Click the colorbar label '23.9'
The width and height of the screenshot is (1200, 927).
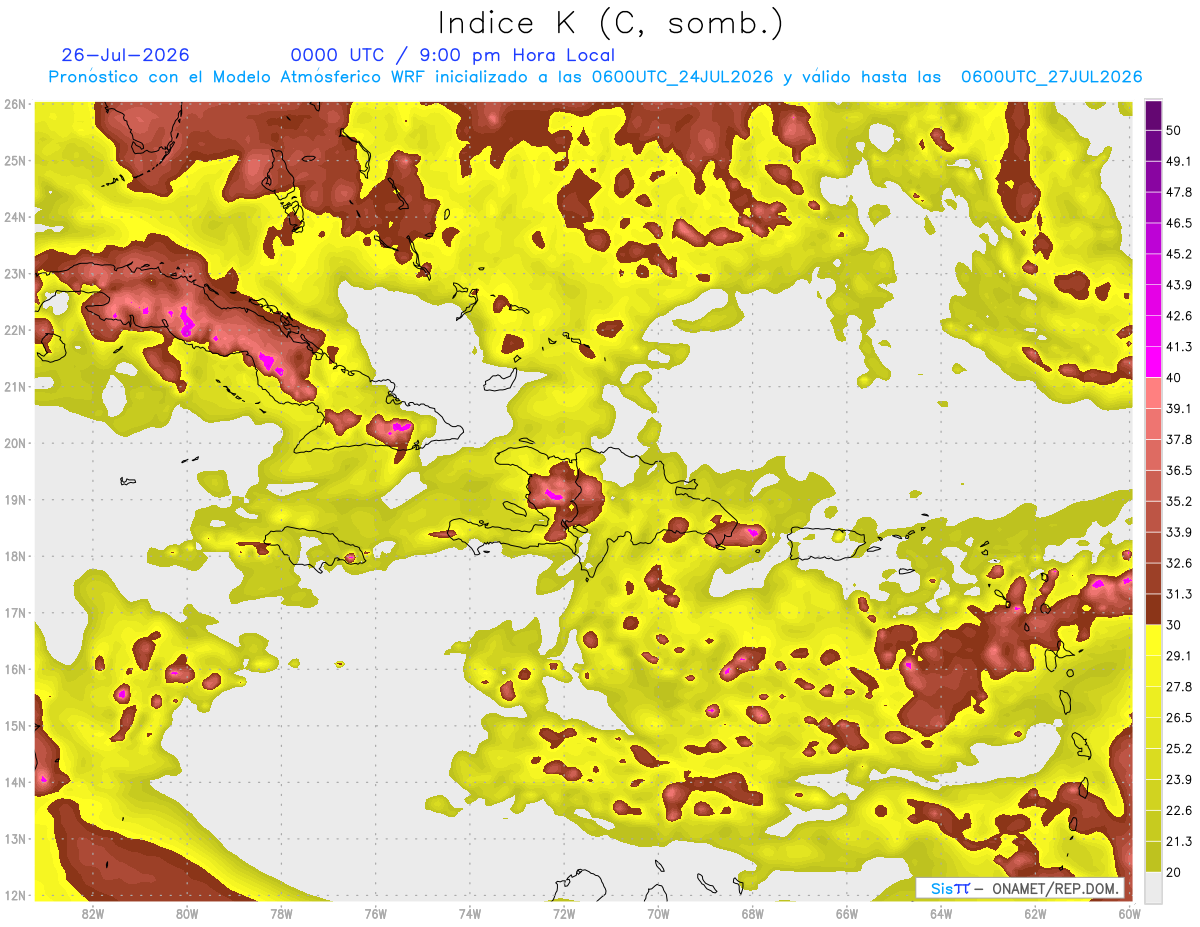(1178, 779)
